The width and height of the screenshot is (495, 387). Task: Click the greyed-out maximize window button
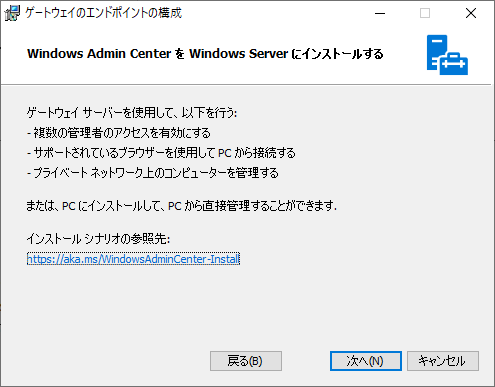click(425, 13)
